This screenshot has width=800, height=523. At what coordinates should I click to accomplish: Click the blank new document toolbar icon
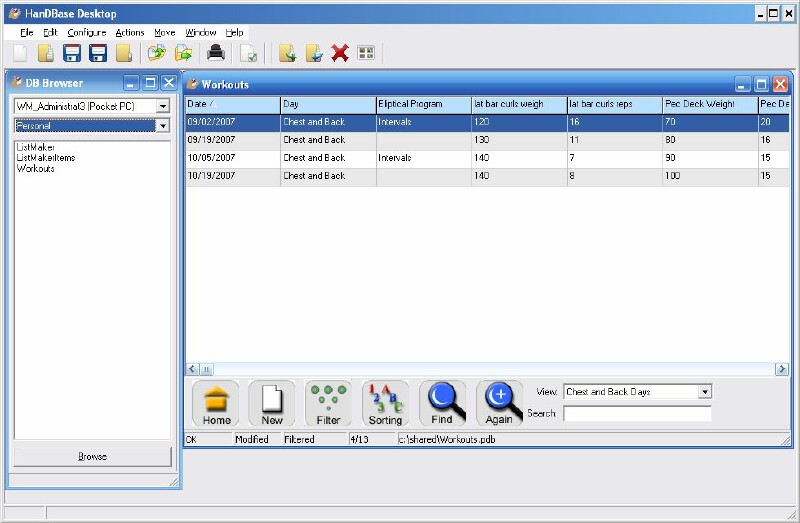(20, 54)
